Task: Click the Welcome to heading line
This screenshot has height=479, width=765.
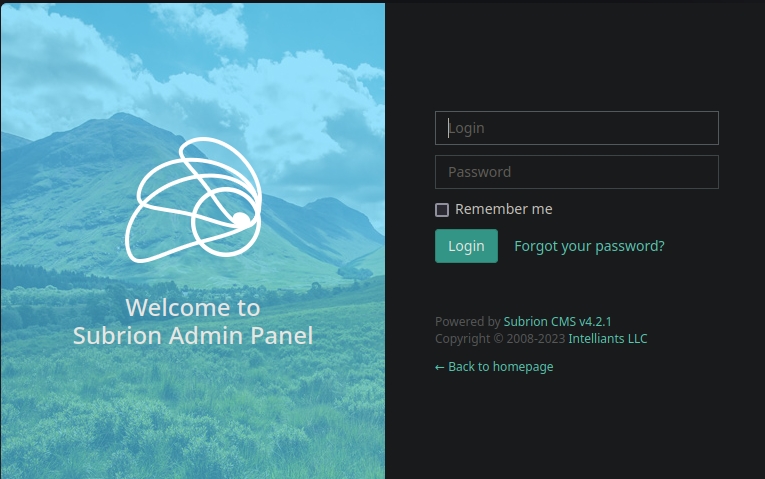Action: point(193,307)
